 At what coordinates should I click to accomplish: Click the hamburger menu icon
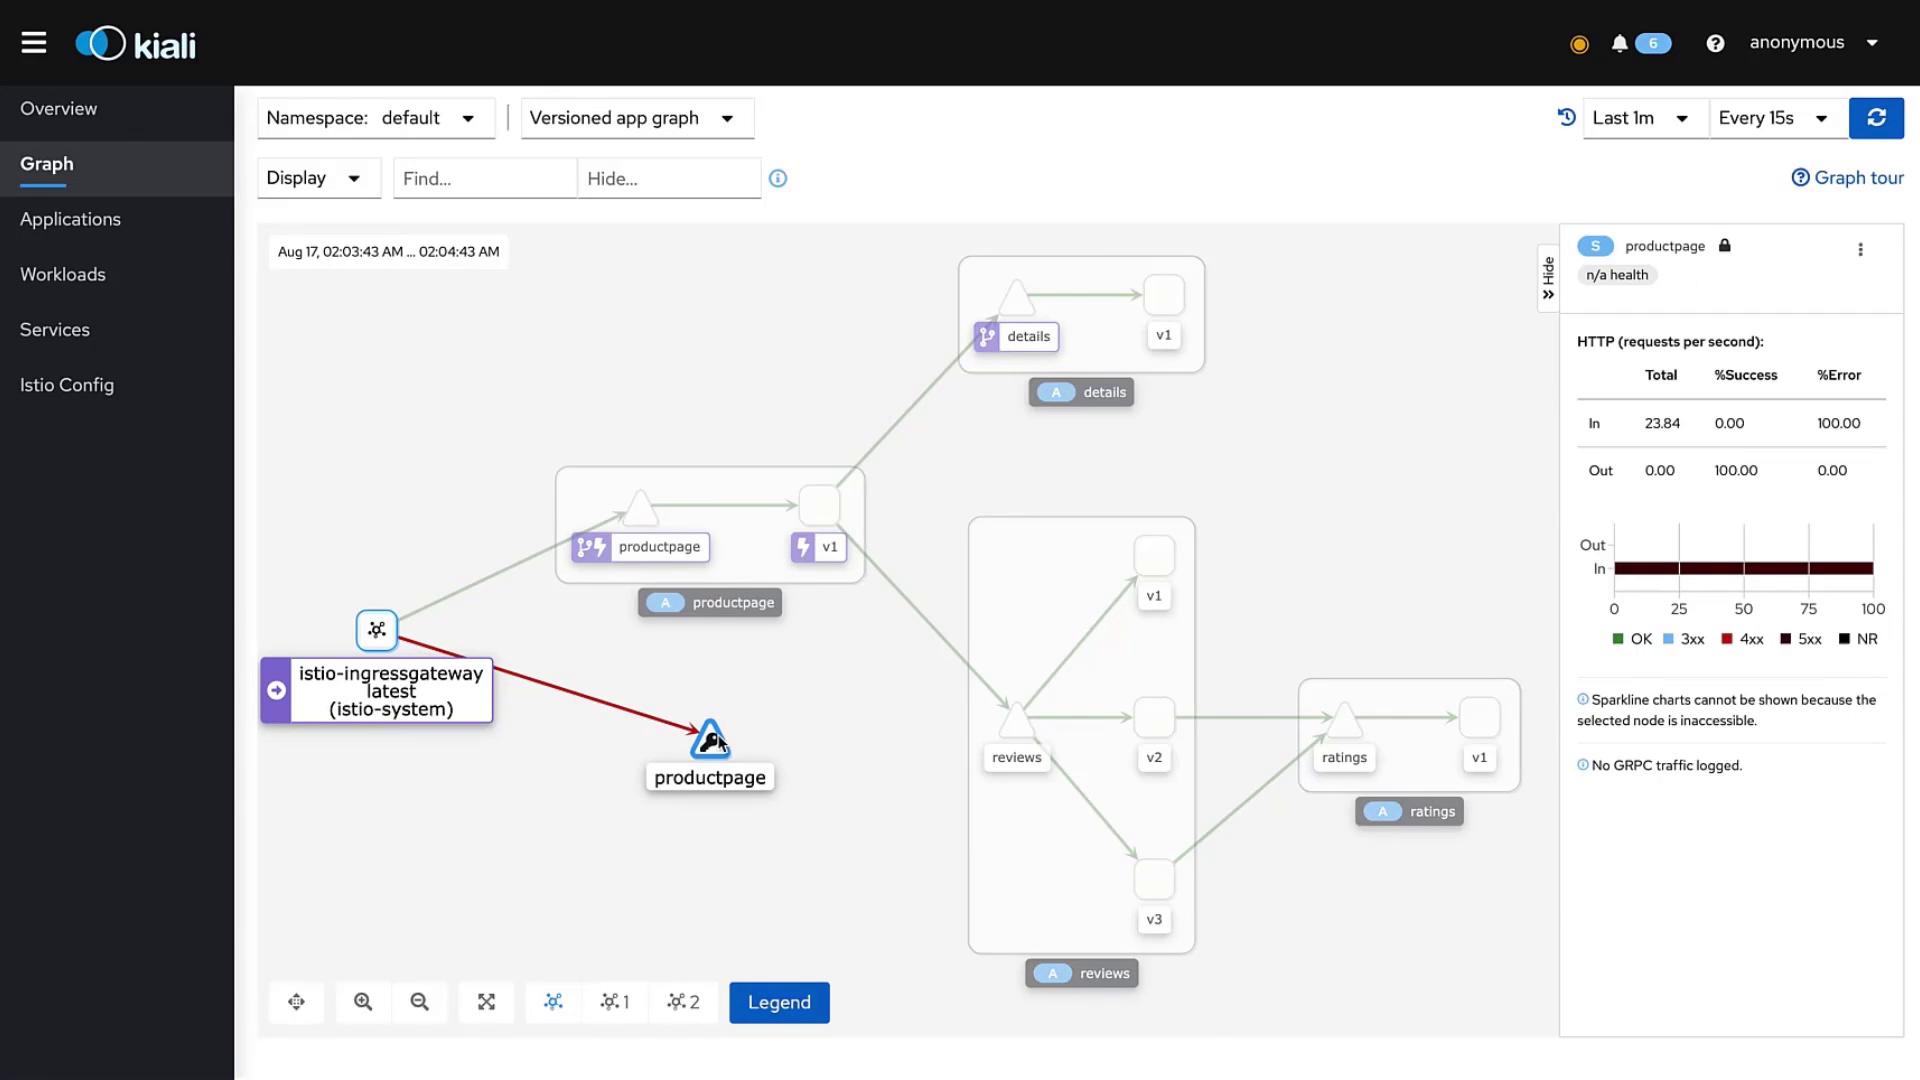click(34, 43)
